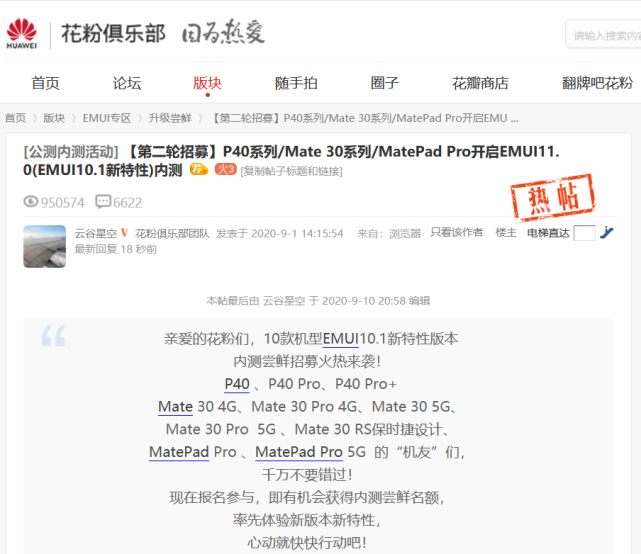Open the [公测内测活动] category tag
The width and height of the screenshot is (641, 554).
pos(71,152)
